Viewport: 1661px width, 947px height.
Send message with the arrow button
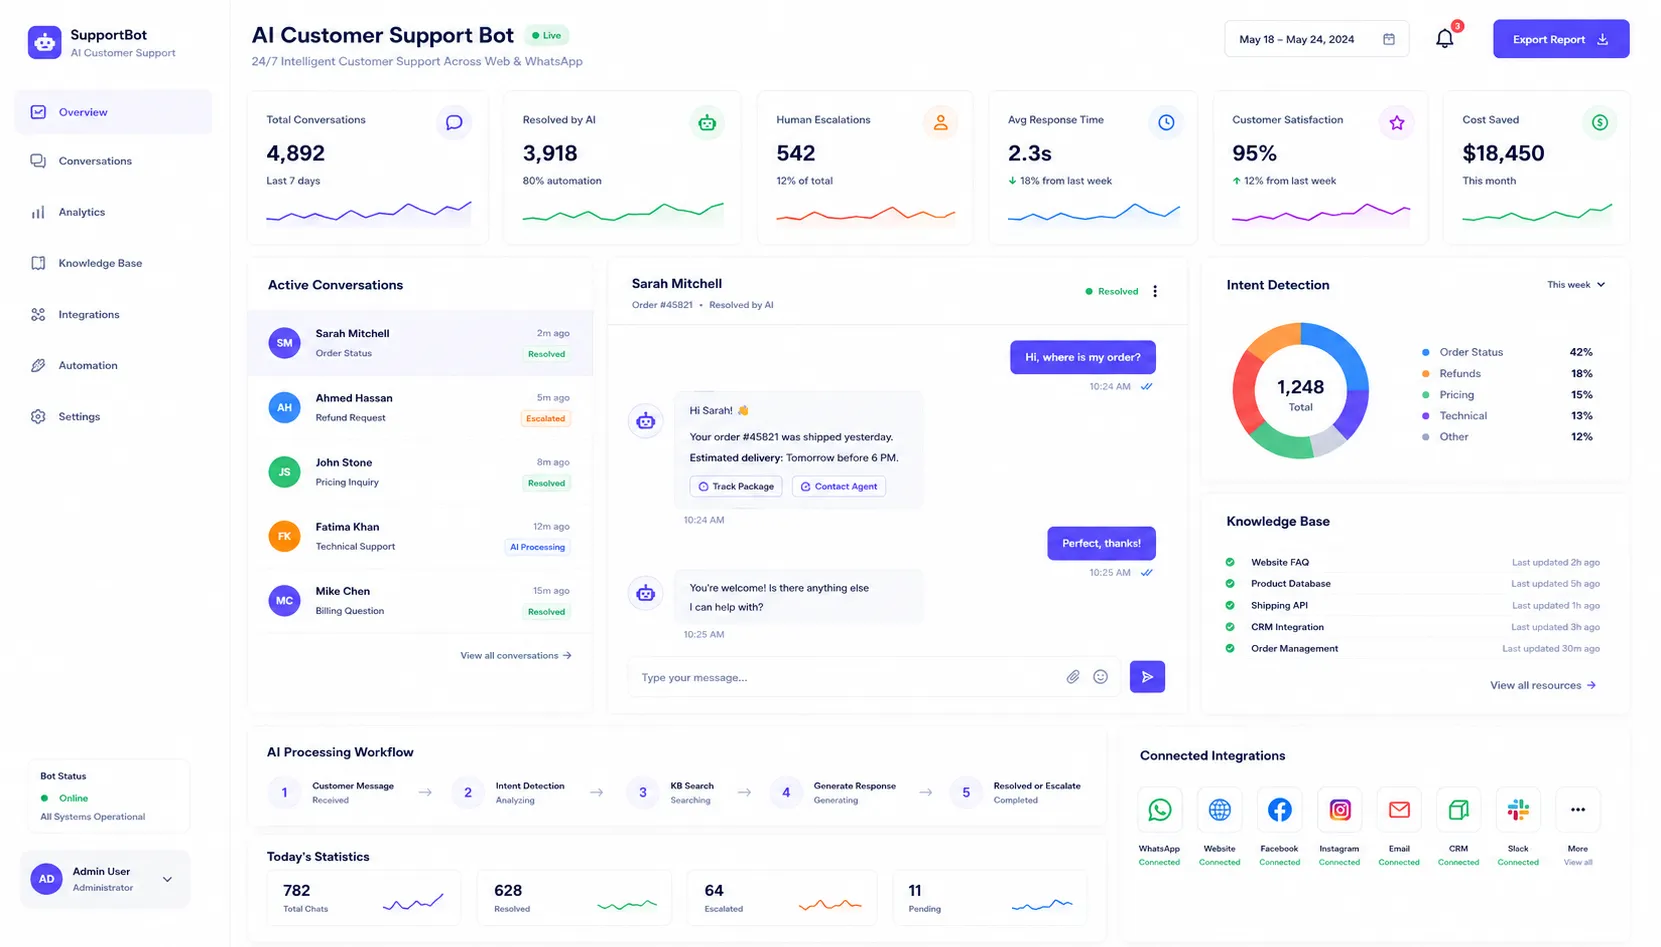pos(1147,677)
